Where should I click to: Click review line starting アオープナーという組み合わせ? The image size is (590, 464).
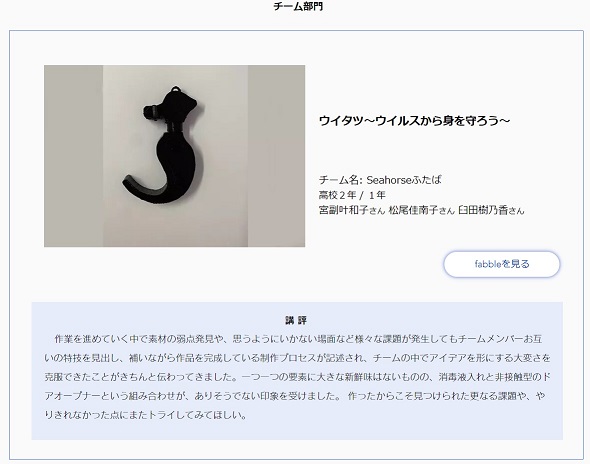point(295,396)
